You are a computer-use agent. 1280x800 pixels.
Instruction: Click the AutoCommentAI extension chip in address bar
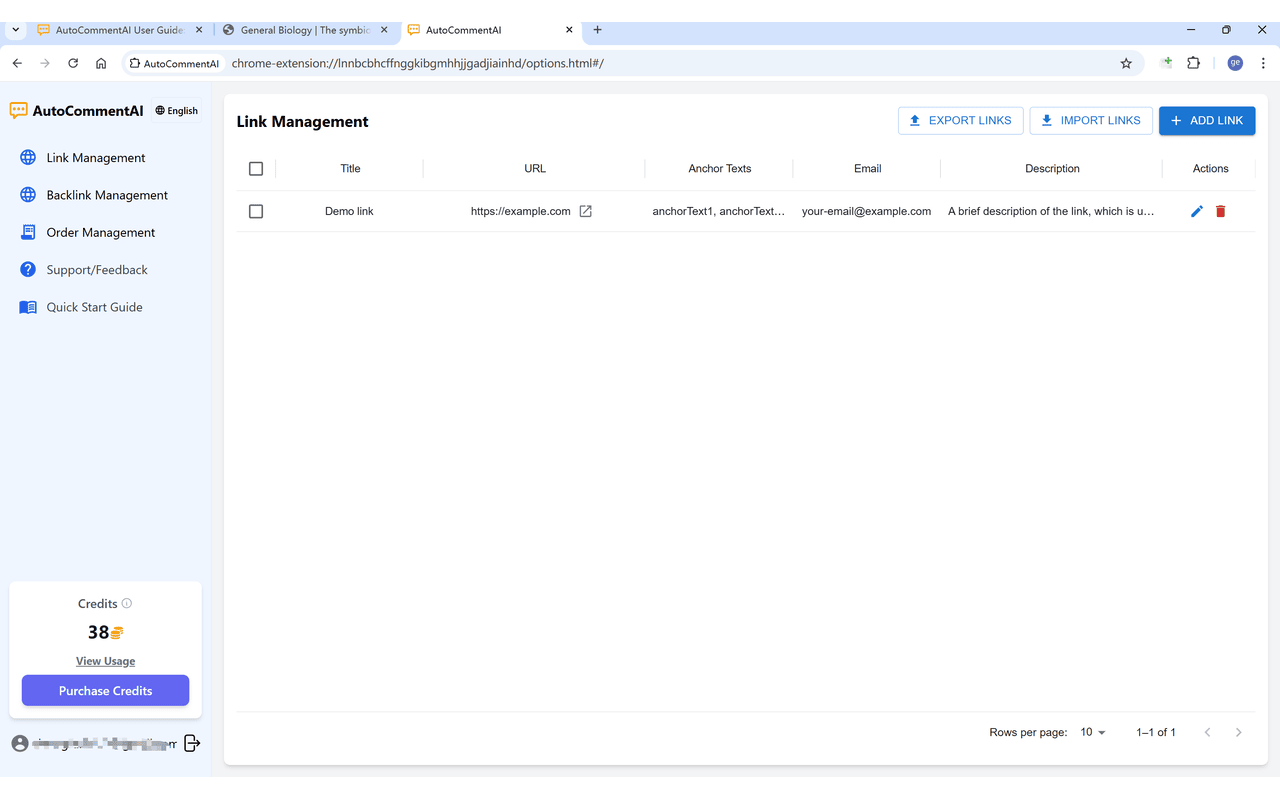[x=175, y=63]
